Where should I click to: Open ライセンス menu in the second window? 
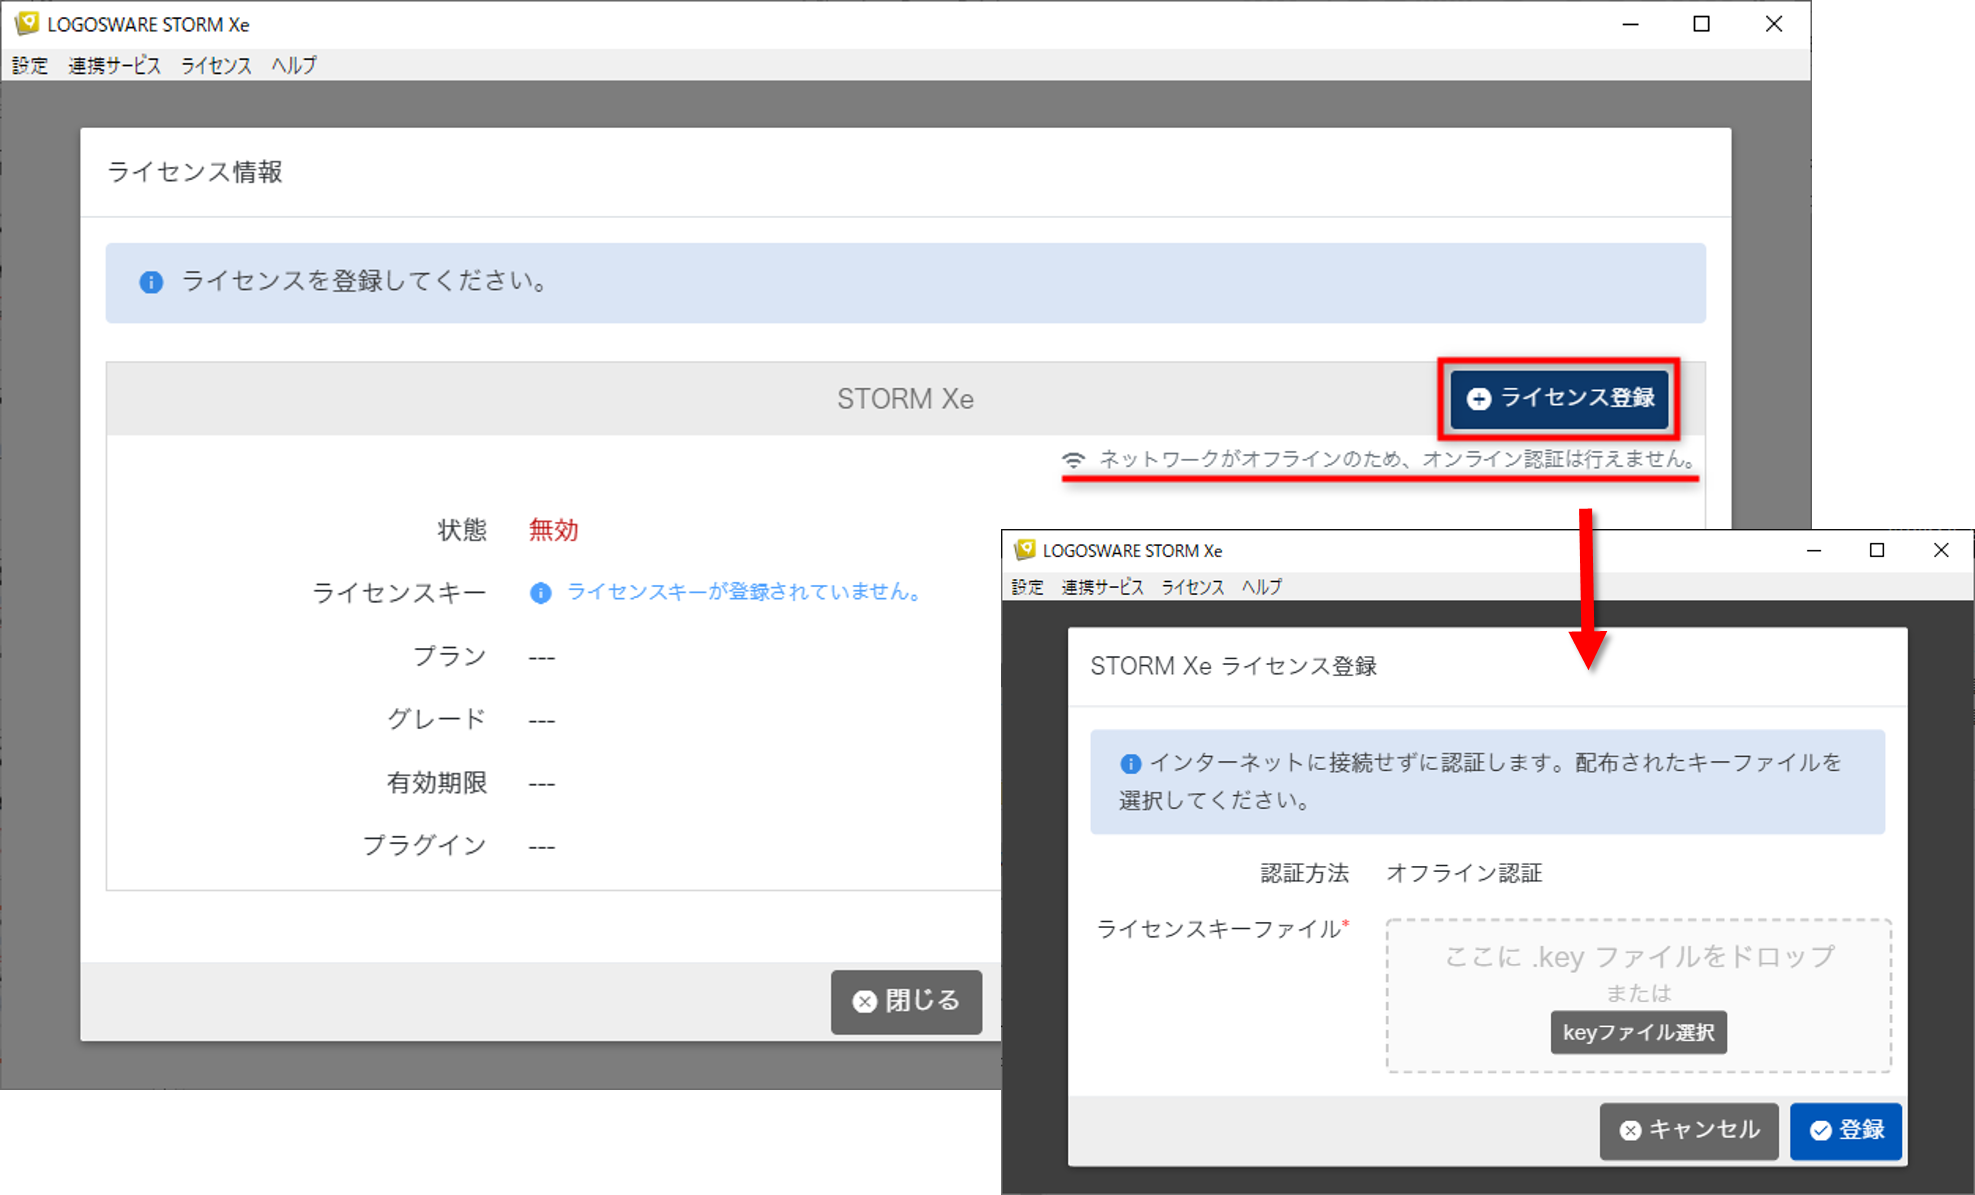[1192, 587]
